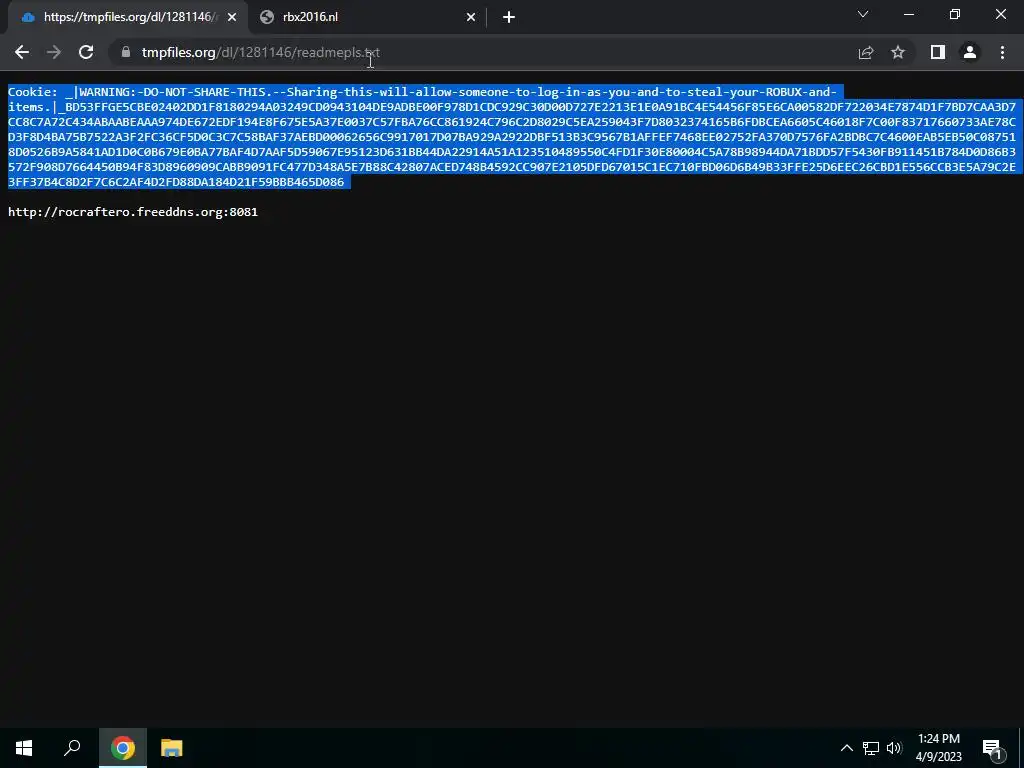This screenshot has width=1024, height=768.
Task: Click the Chrome taskbar icon
Action: 123,748
